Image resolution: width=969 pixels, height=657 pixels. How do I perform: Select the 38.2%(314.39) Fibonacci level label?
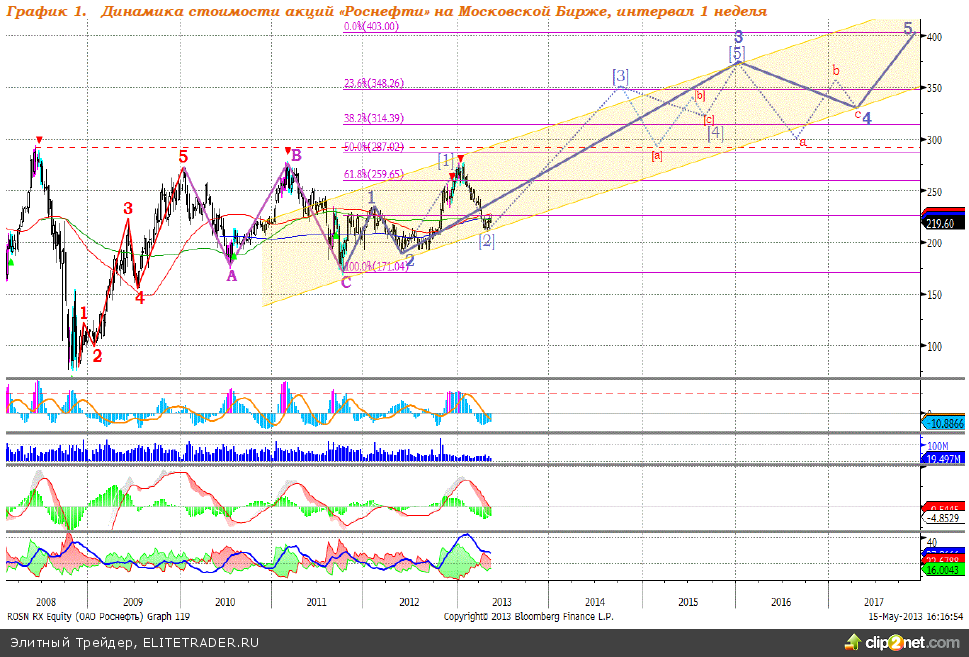tap(373, 118)
